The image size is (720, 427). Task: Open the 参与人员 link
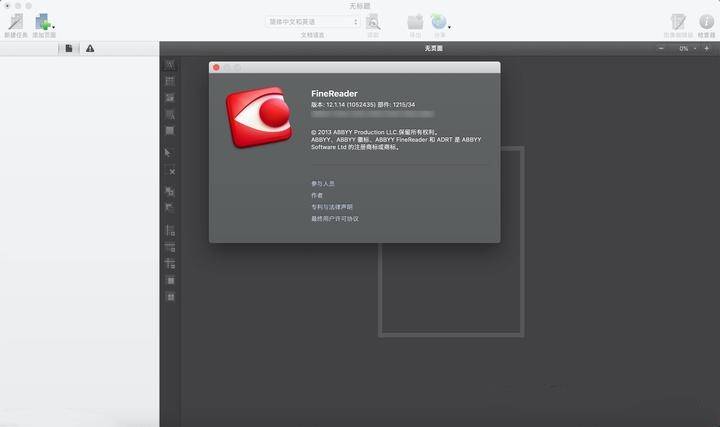click(323, 183)
